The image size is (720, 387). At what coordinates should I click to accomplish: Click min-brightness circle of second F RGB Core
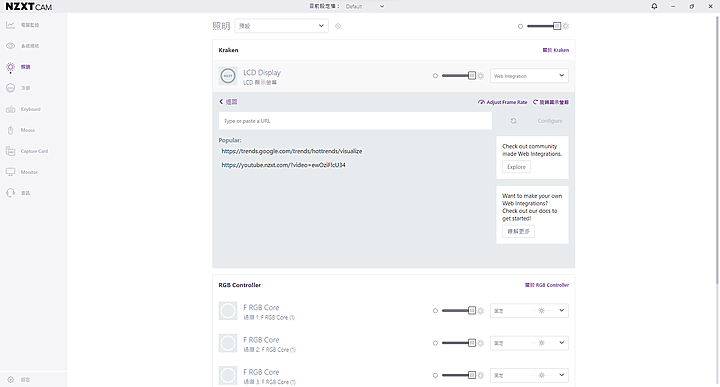tap(435, 343)
